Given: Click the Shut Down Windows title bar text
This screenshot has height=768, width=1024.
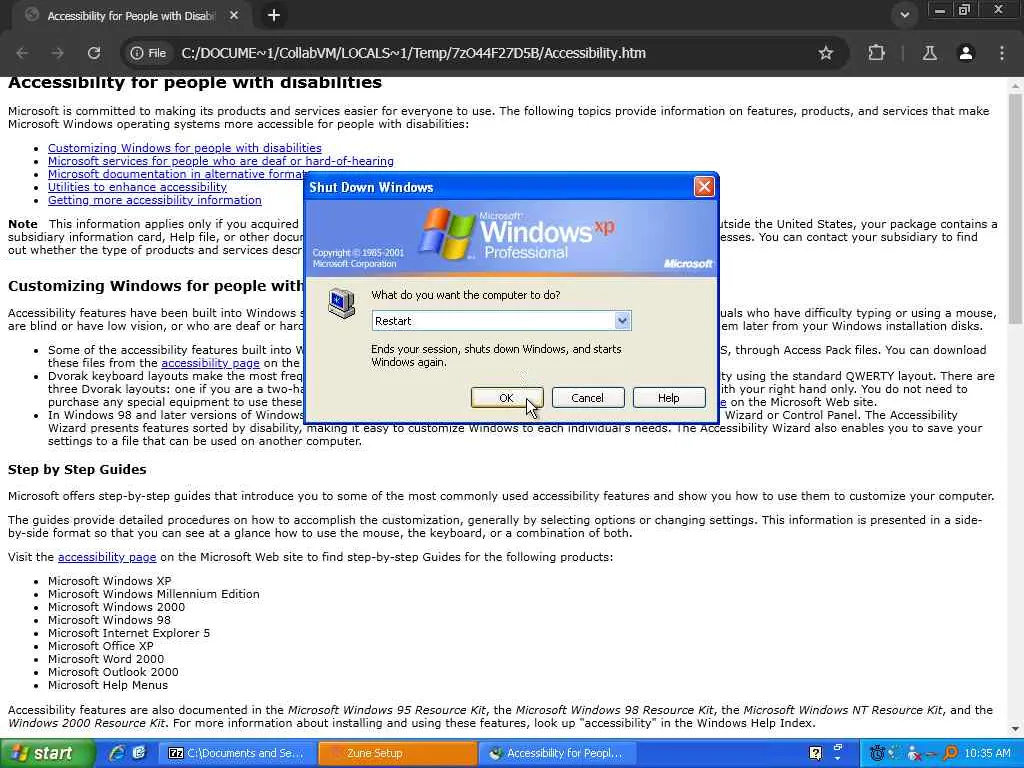Looking at the screenshot, I should tap(371, 187).
